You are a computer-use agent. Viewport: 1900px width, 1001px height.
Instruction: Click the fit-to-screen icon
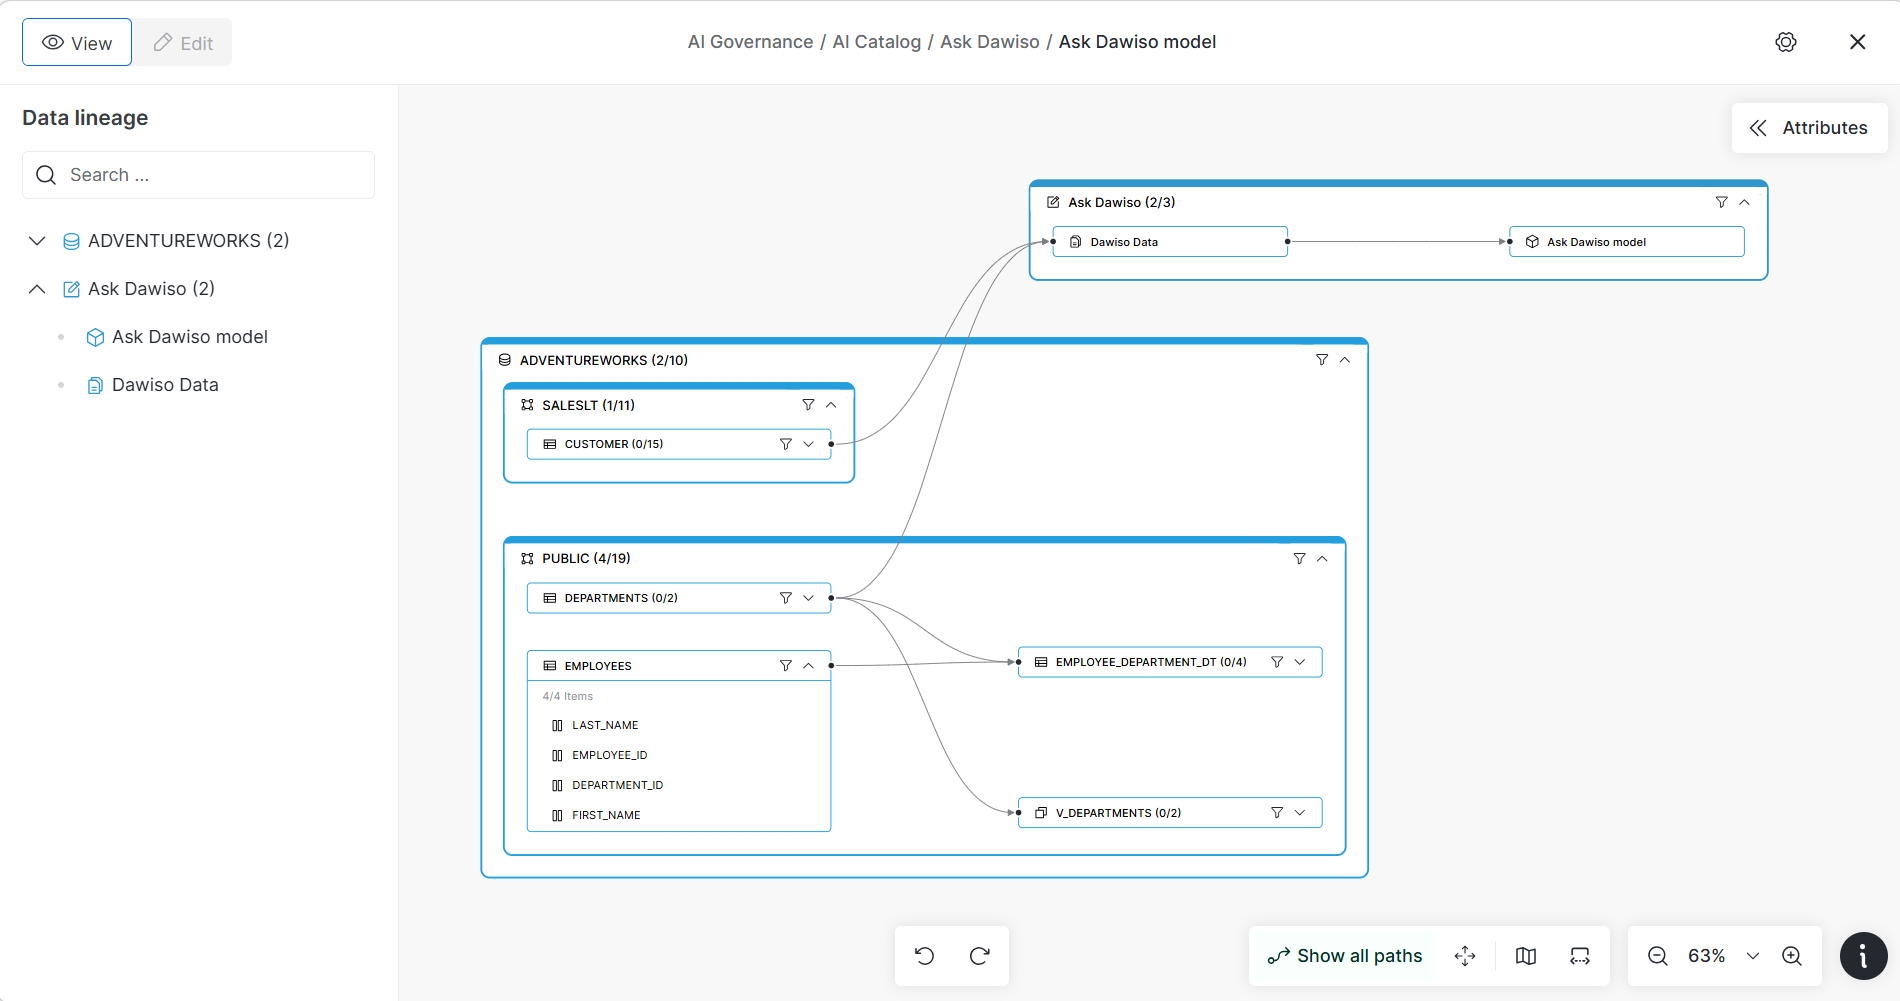pos(1580,956)
